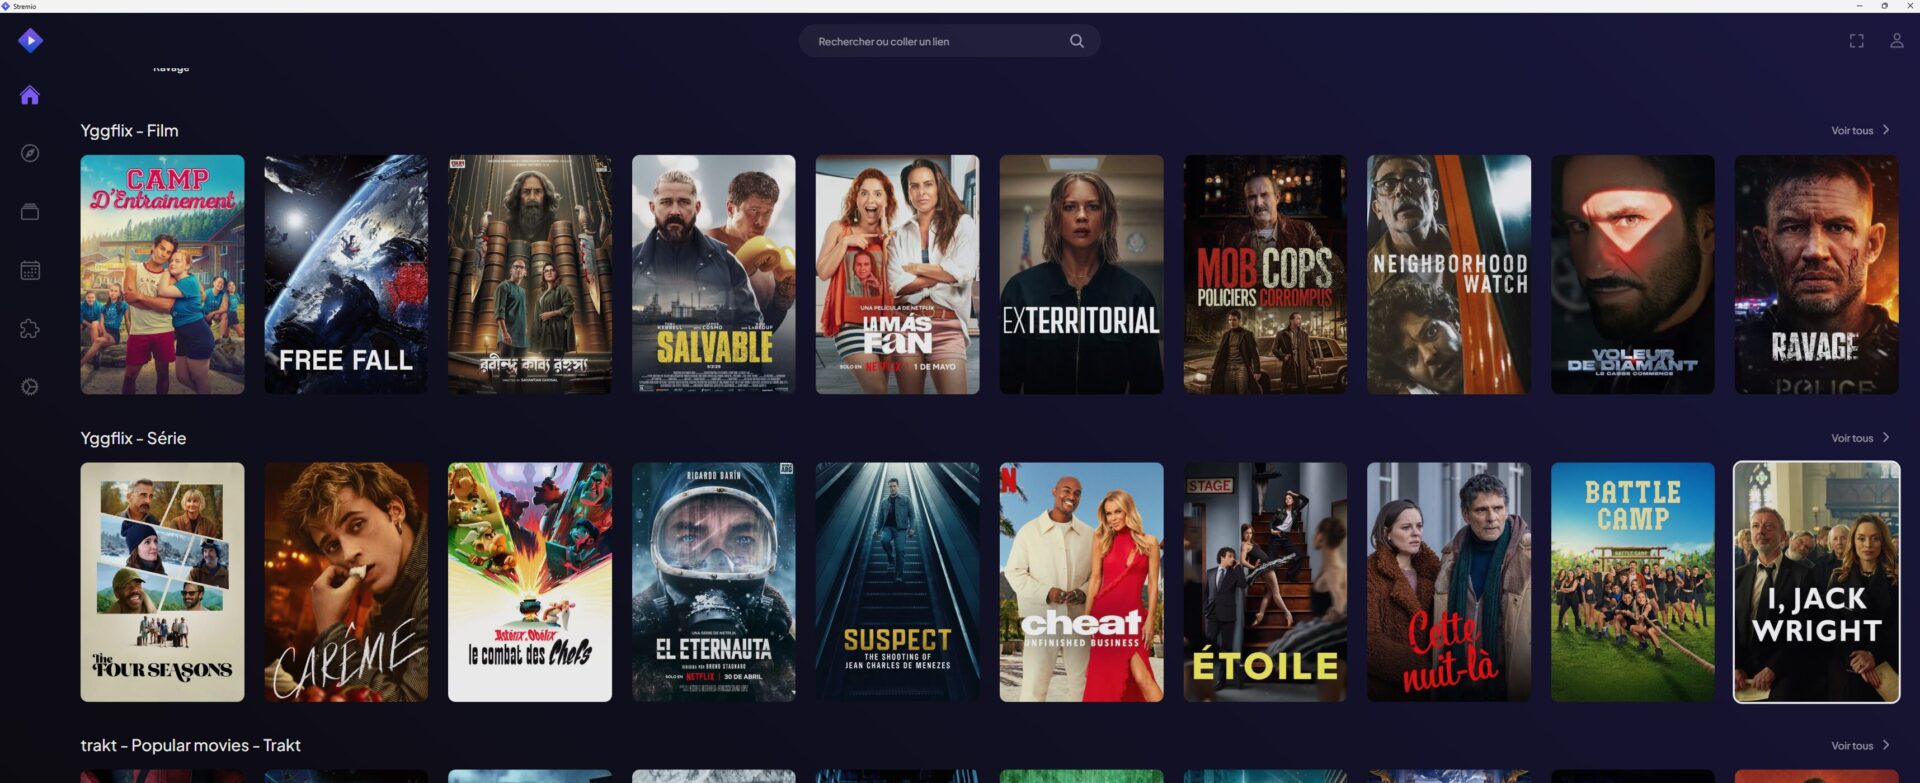1920x783 pixels.
Task: Expand Yggflix - Film row chevron
Action: pos(1886,130)
